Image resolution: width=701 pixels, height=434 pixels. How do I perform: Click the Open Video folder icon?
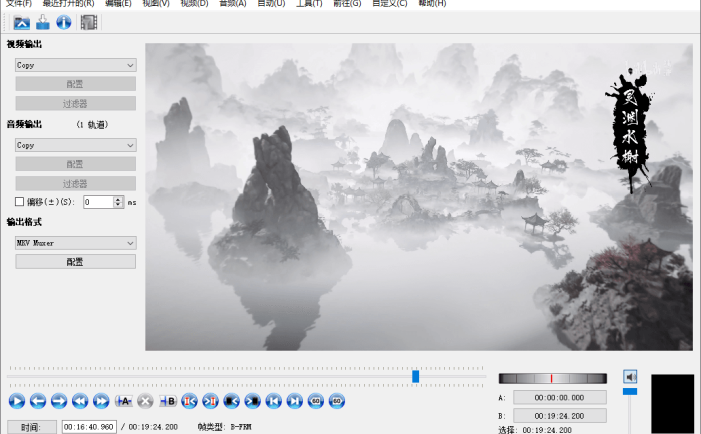tap(21, 22)
